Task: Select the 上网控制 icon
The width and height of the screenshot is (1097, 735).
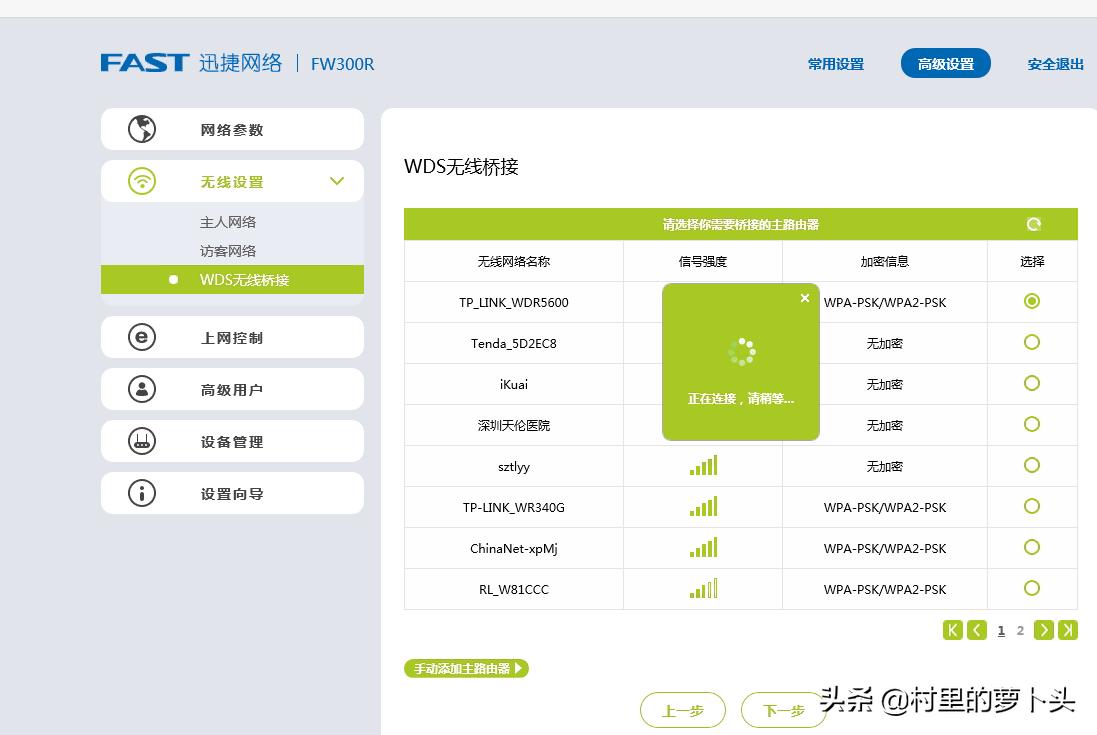Action: click(x=142, y=337)
